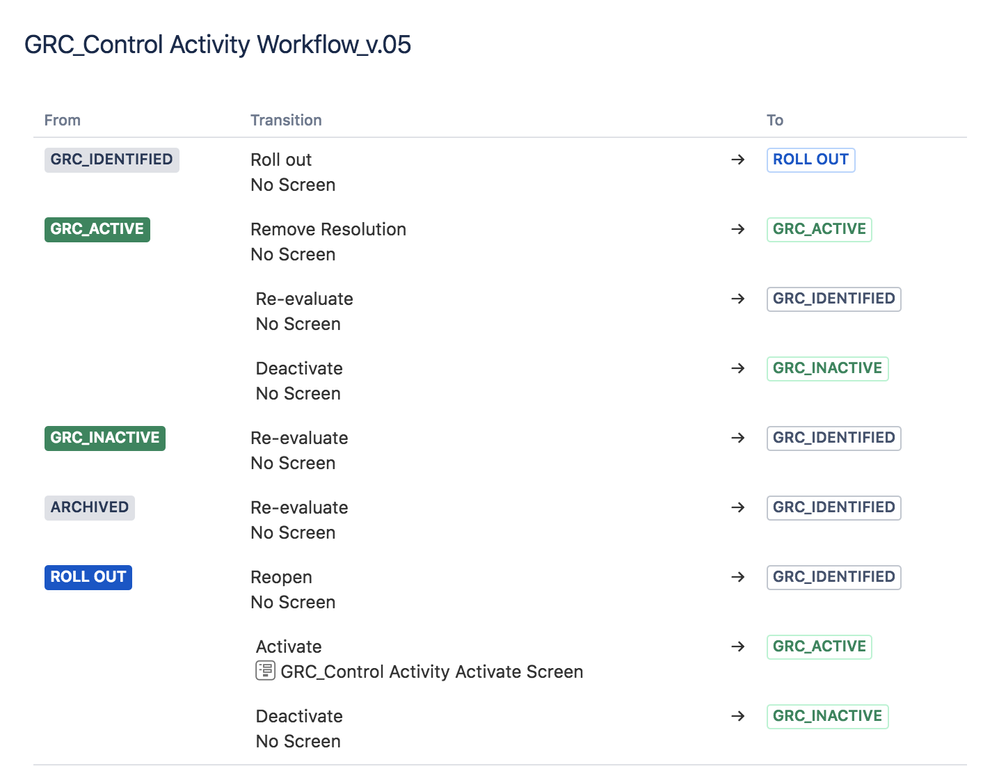
Task: Click the arrow in the Activate row
Action: 738,646
